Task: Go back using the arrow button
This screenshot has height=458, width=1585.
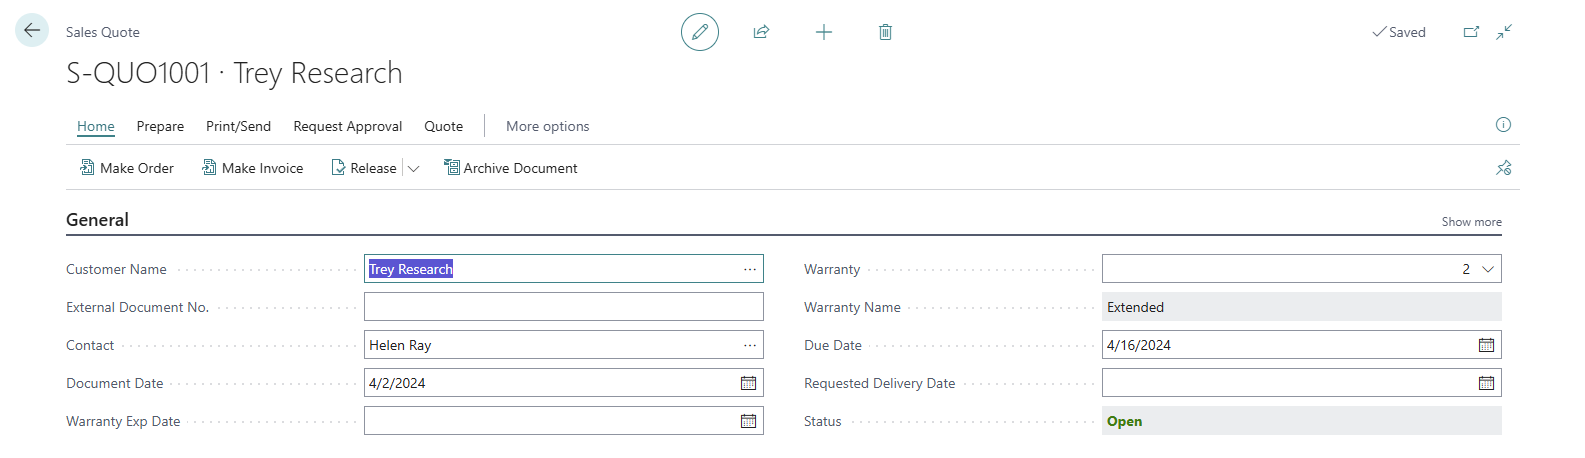Action: pos(32,31)
